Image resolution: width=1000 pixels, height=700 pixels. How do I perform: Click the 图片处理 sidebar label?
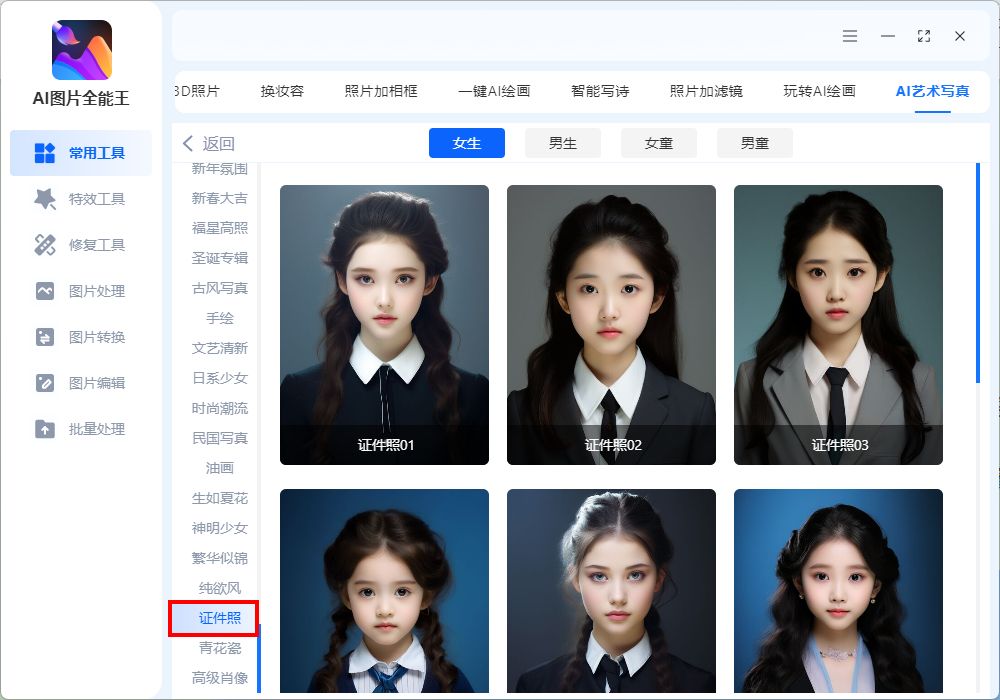(97, 291)
